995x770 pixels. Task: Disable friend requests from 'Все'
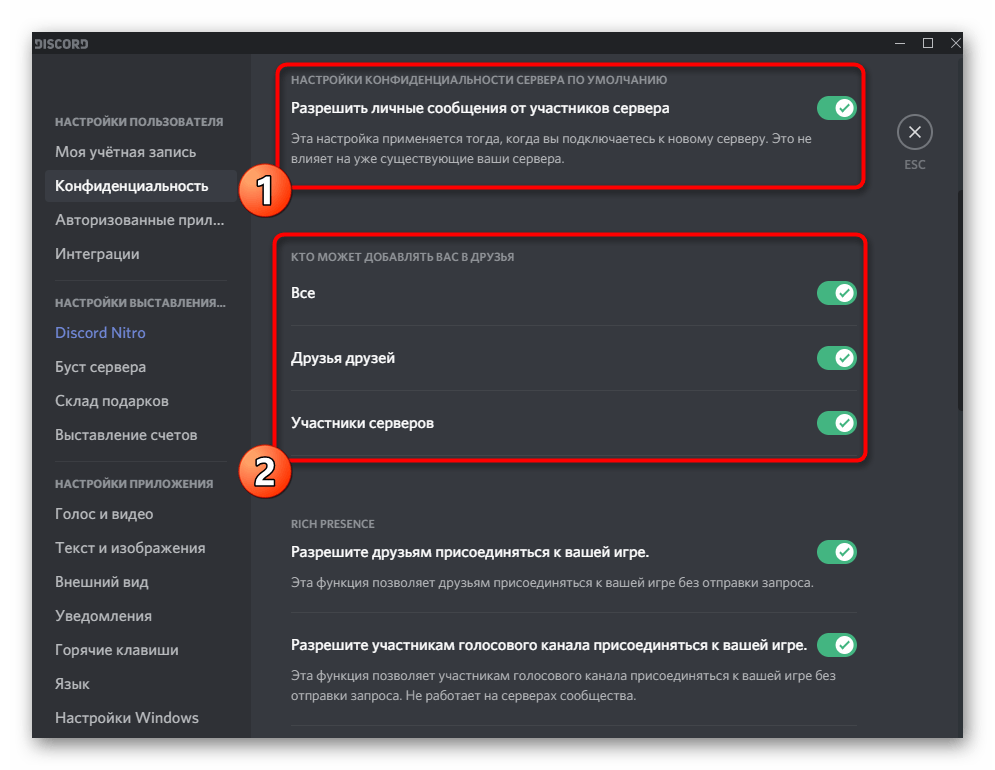tap(836, 293)
